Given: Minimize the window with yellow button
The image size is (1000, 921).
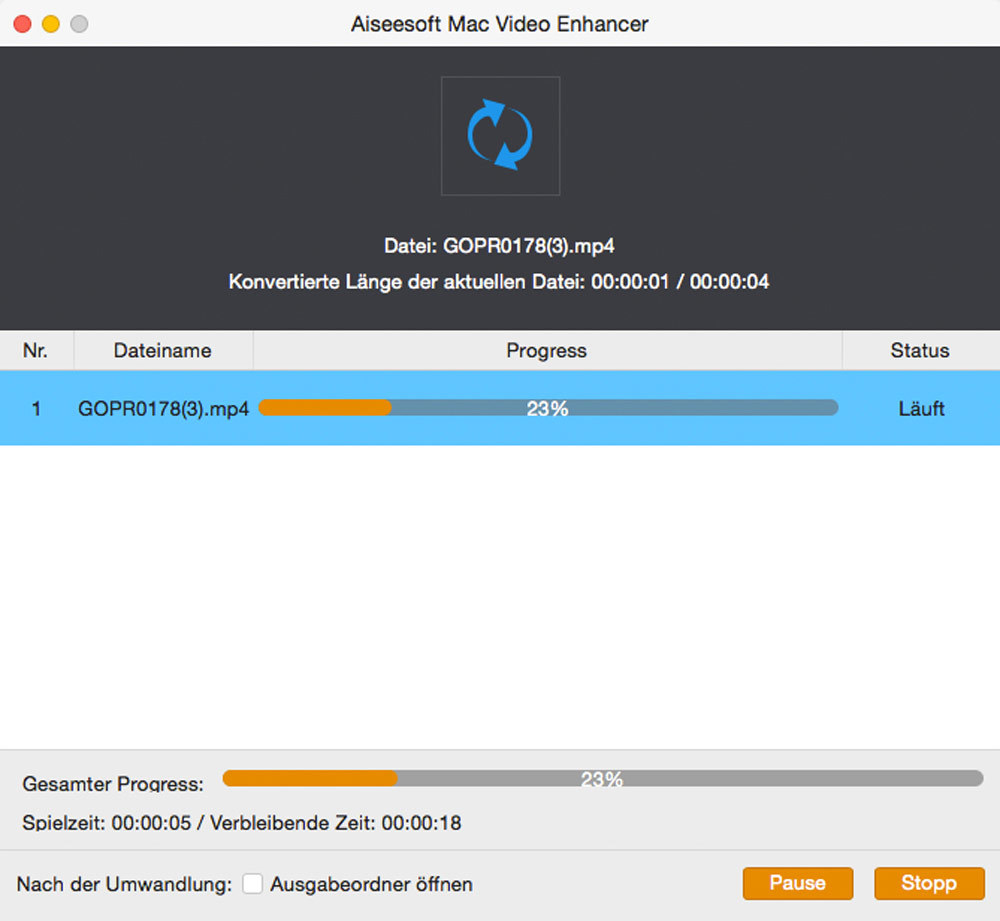Looking at the screenshot, I should 51,24.
